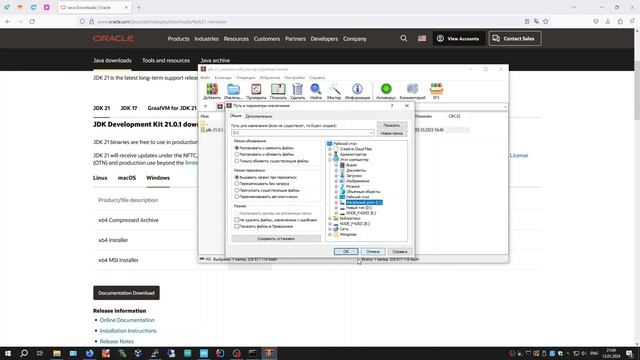The width and height of the screenshot is (640, 360).
Task: Open Task View from the taskbar
Action: pyautogui.click(x=40, y=353)
